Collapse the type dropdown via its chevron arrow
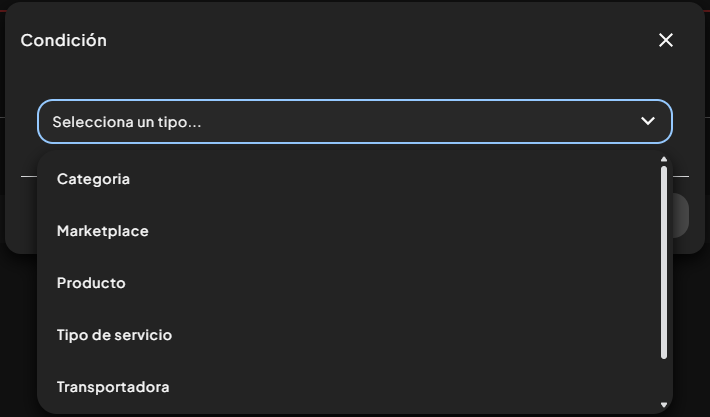Screen dimensions: 710x417 648,121
